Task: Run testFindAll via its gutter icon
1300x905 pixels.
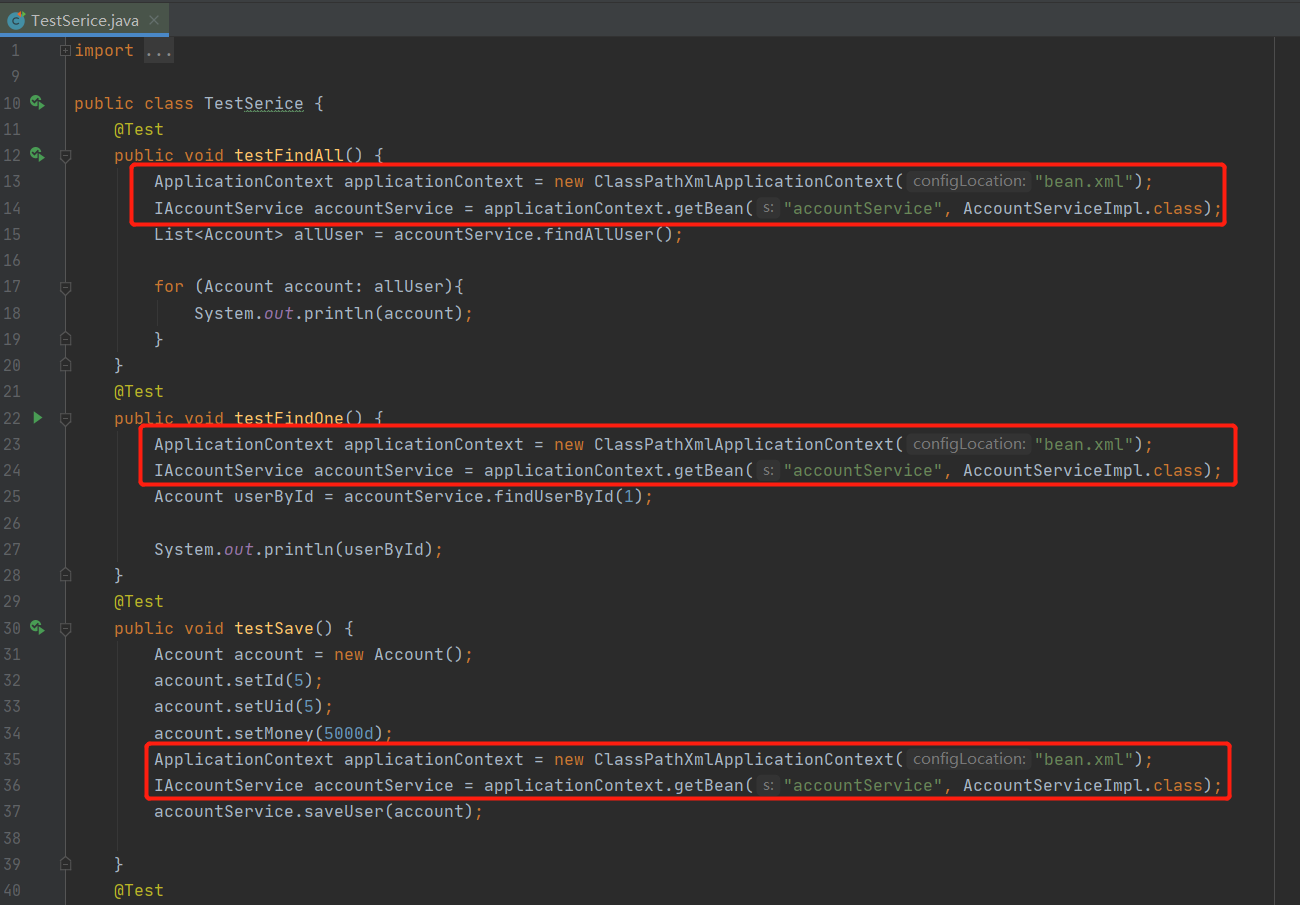Action: [x=37, y=154]
